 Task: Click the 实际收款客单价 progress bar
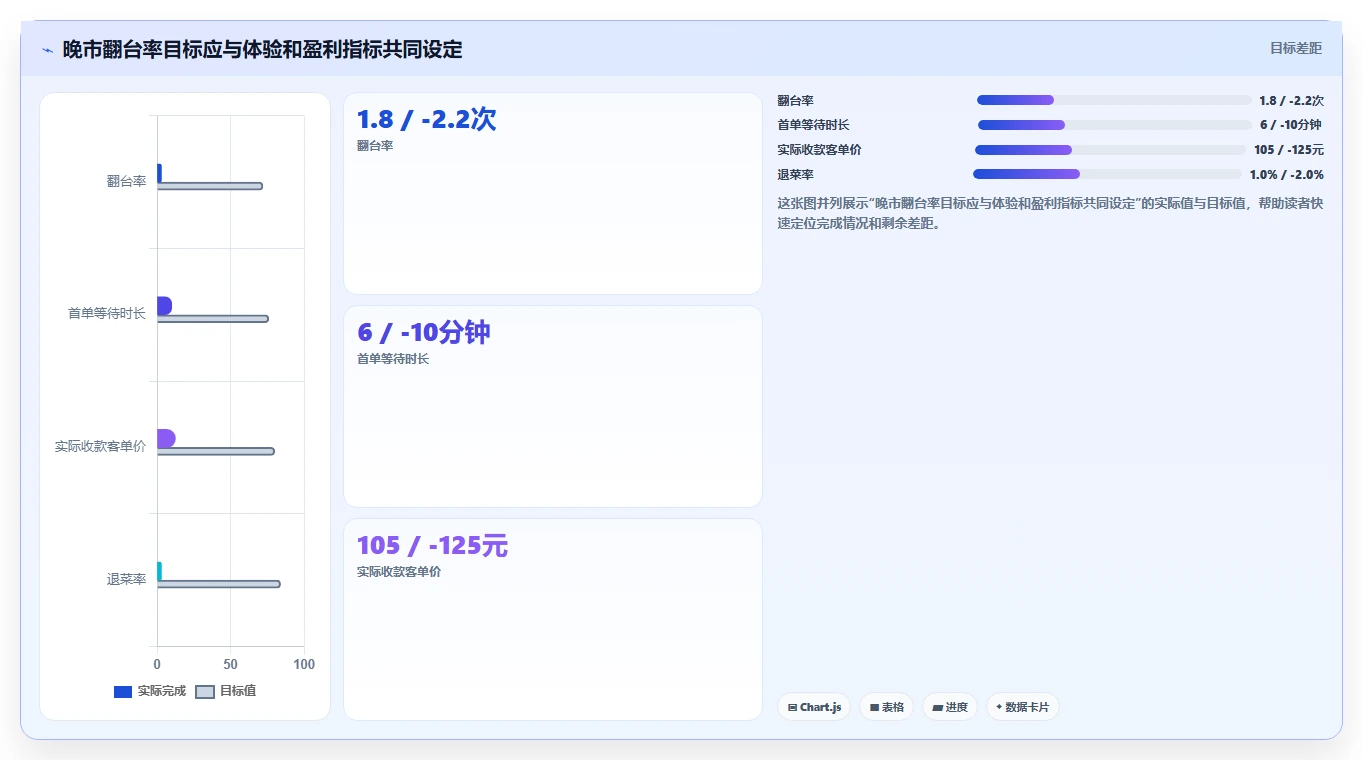click(1110, 150)
